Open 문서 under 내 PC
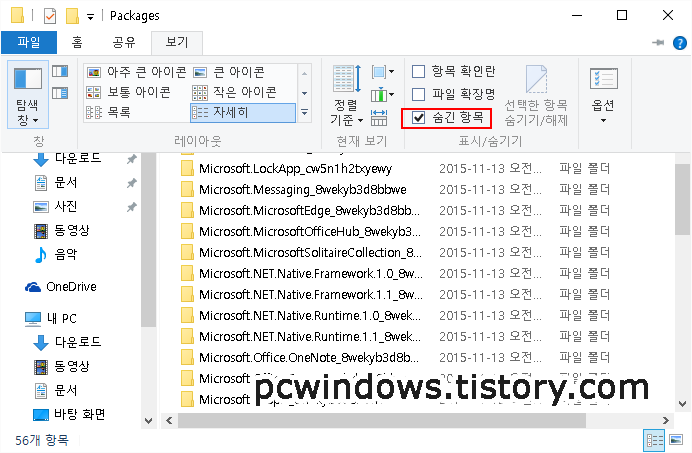This screenshot has height=453, width=692. [66, 390]
